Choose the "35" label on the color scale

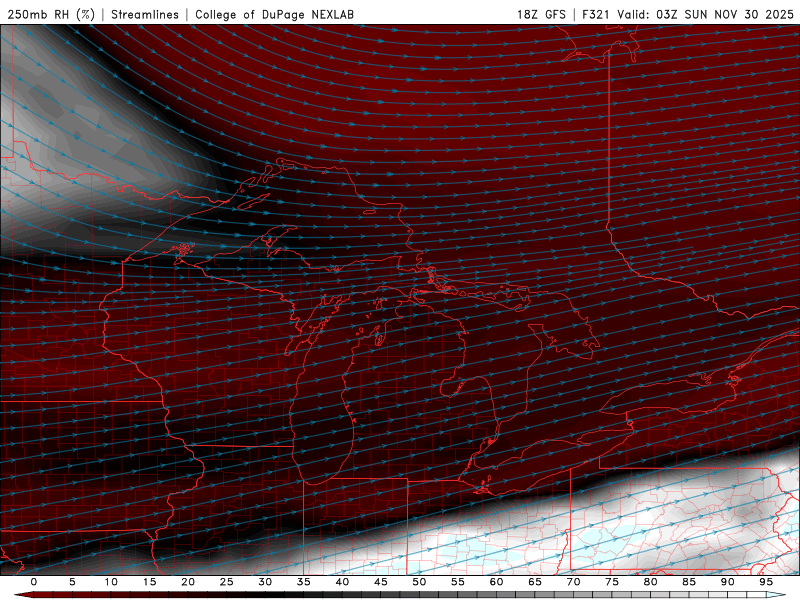click(x=303, y=582)
